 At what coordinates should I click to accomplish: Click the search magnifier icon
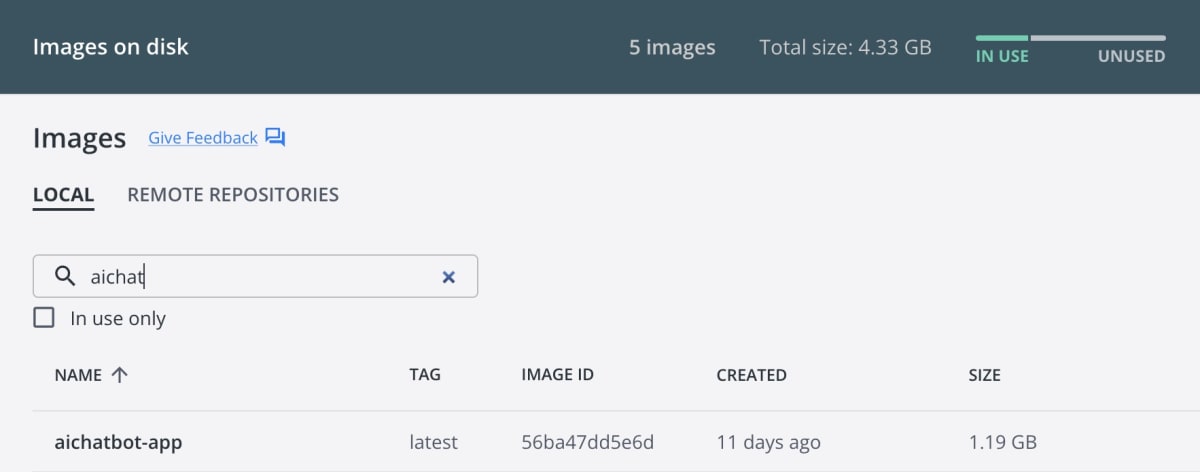point(65,276)
